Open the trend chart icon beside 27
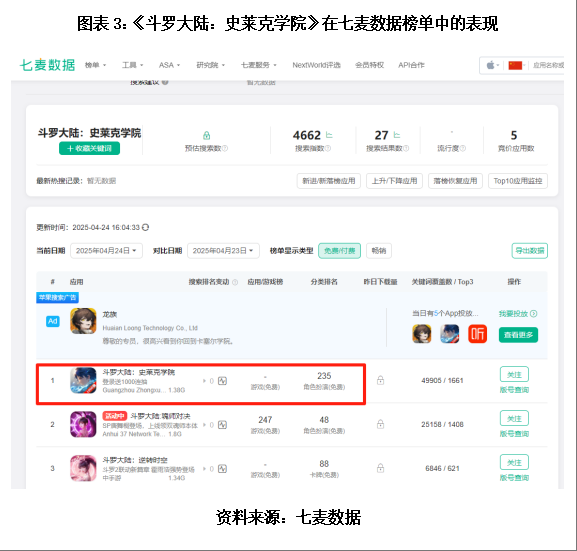Image resolution: width=577 pixels, height=551 pixels. click(x=397, y=135)
